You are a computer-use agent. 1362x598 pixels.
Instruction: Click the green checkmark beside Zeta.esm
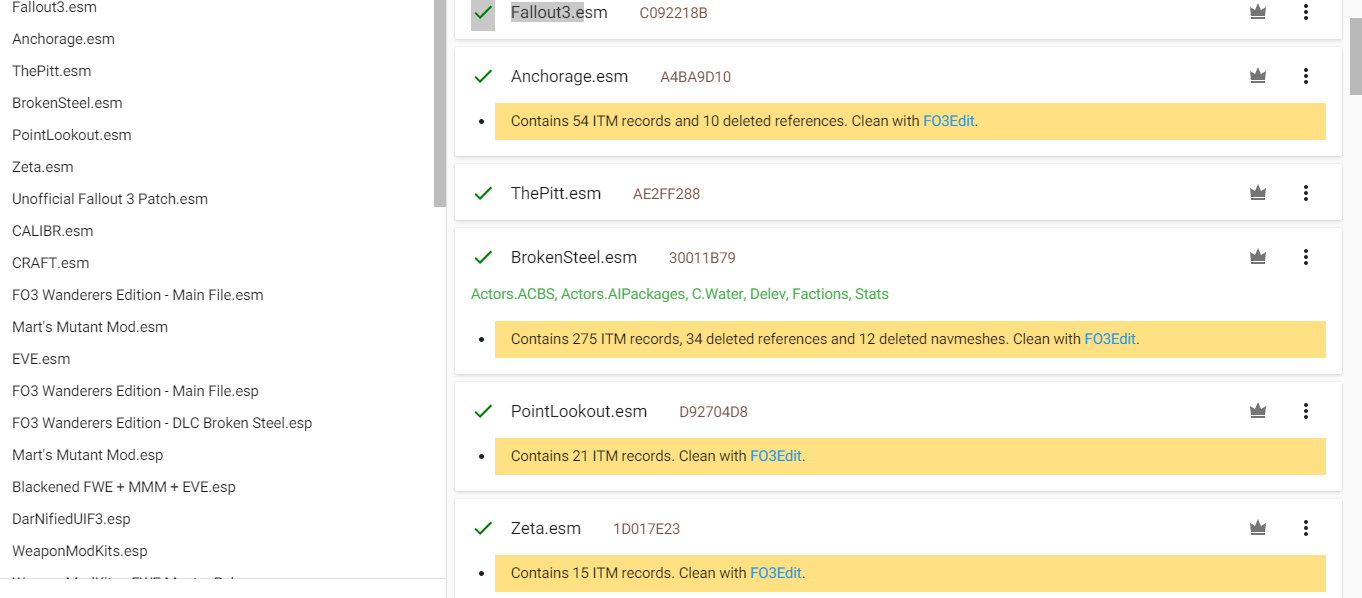(x=483, y=528)
